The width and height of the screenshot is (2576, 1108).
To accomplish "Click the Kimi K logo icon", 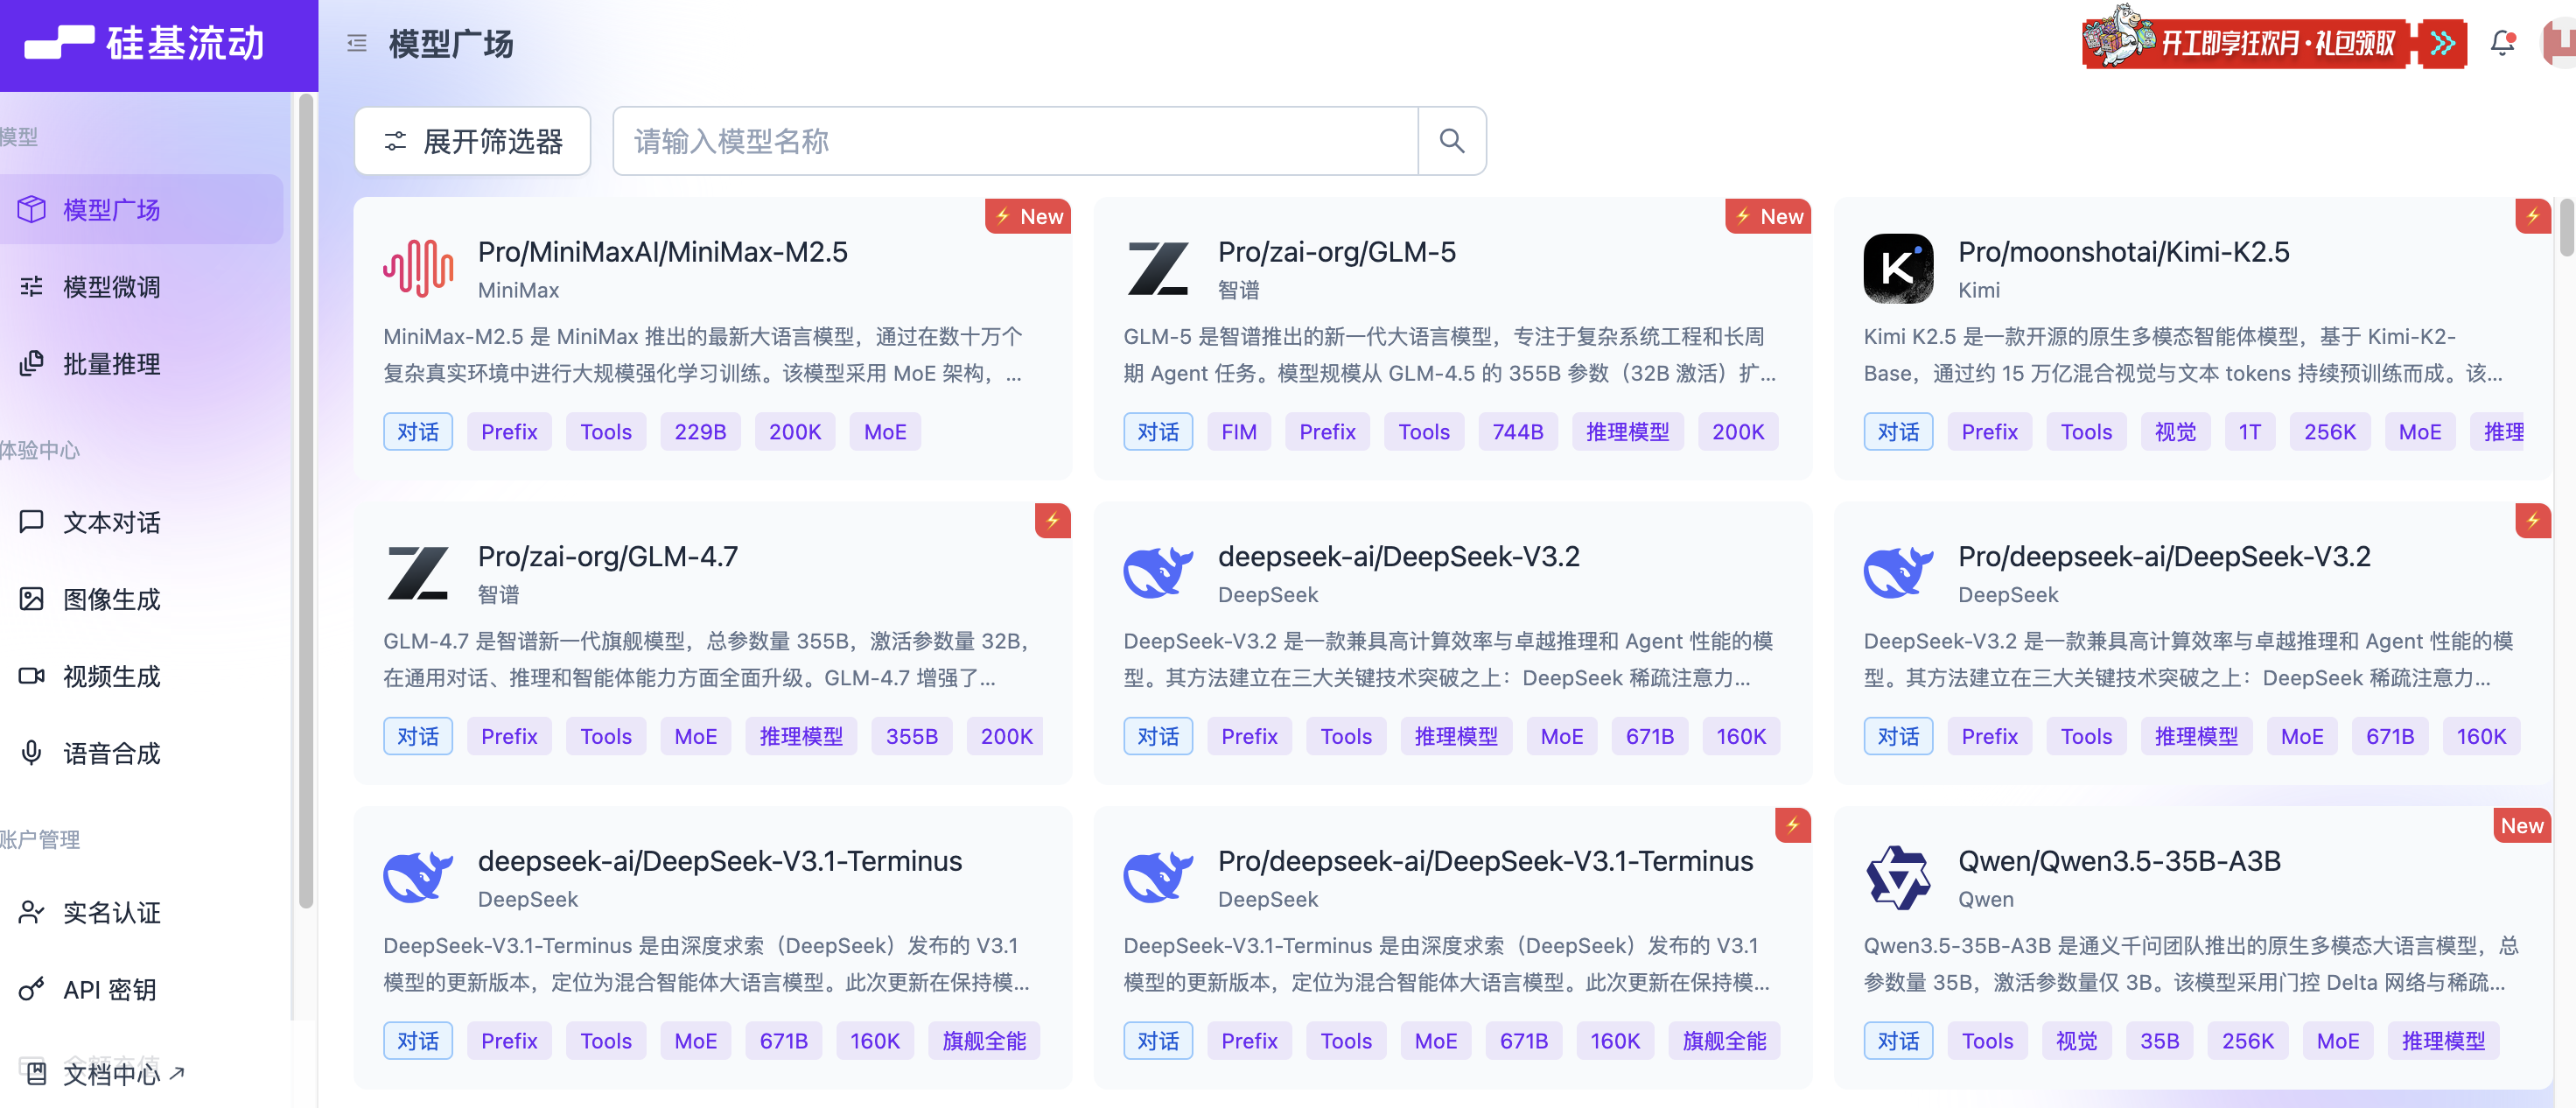I will pos(1897,268).
